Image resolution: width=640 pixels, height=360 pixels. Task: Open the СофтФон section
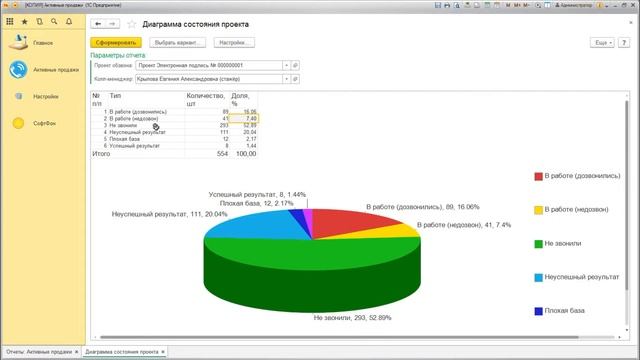34,123
